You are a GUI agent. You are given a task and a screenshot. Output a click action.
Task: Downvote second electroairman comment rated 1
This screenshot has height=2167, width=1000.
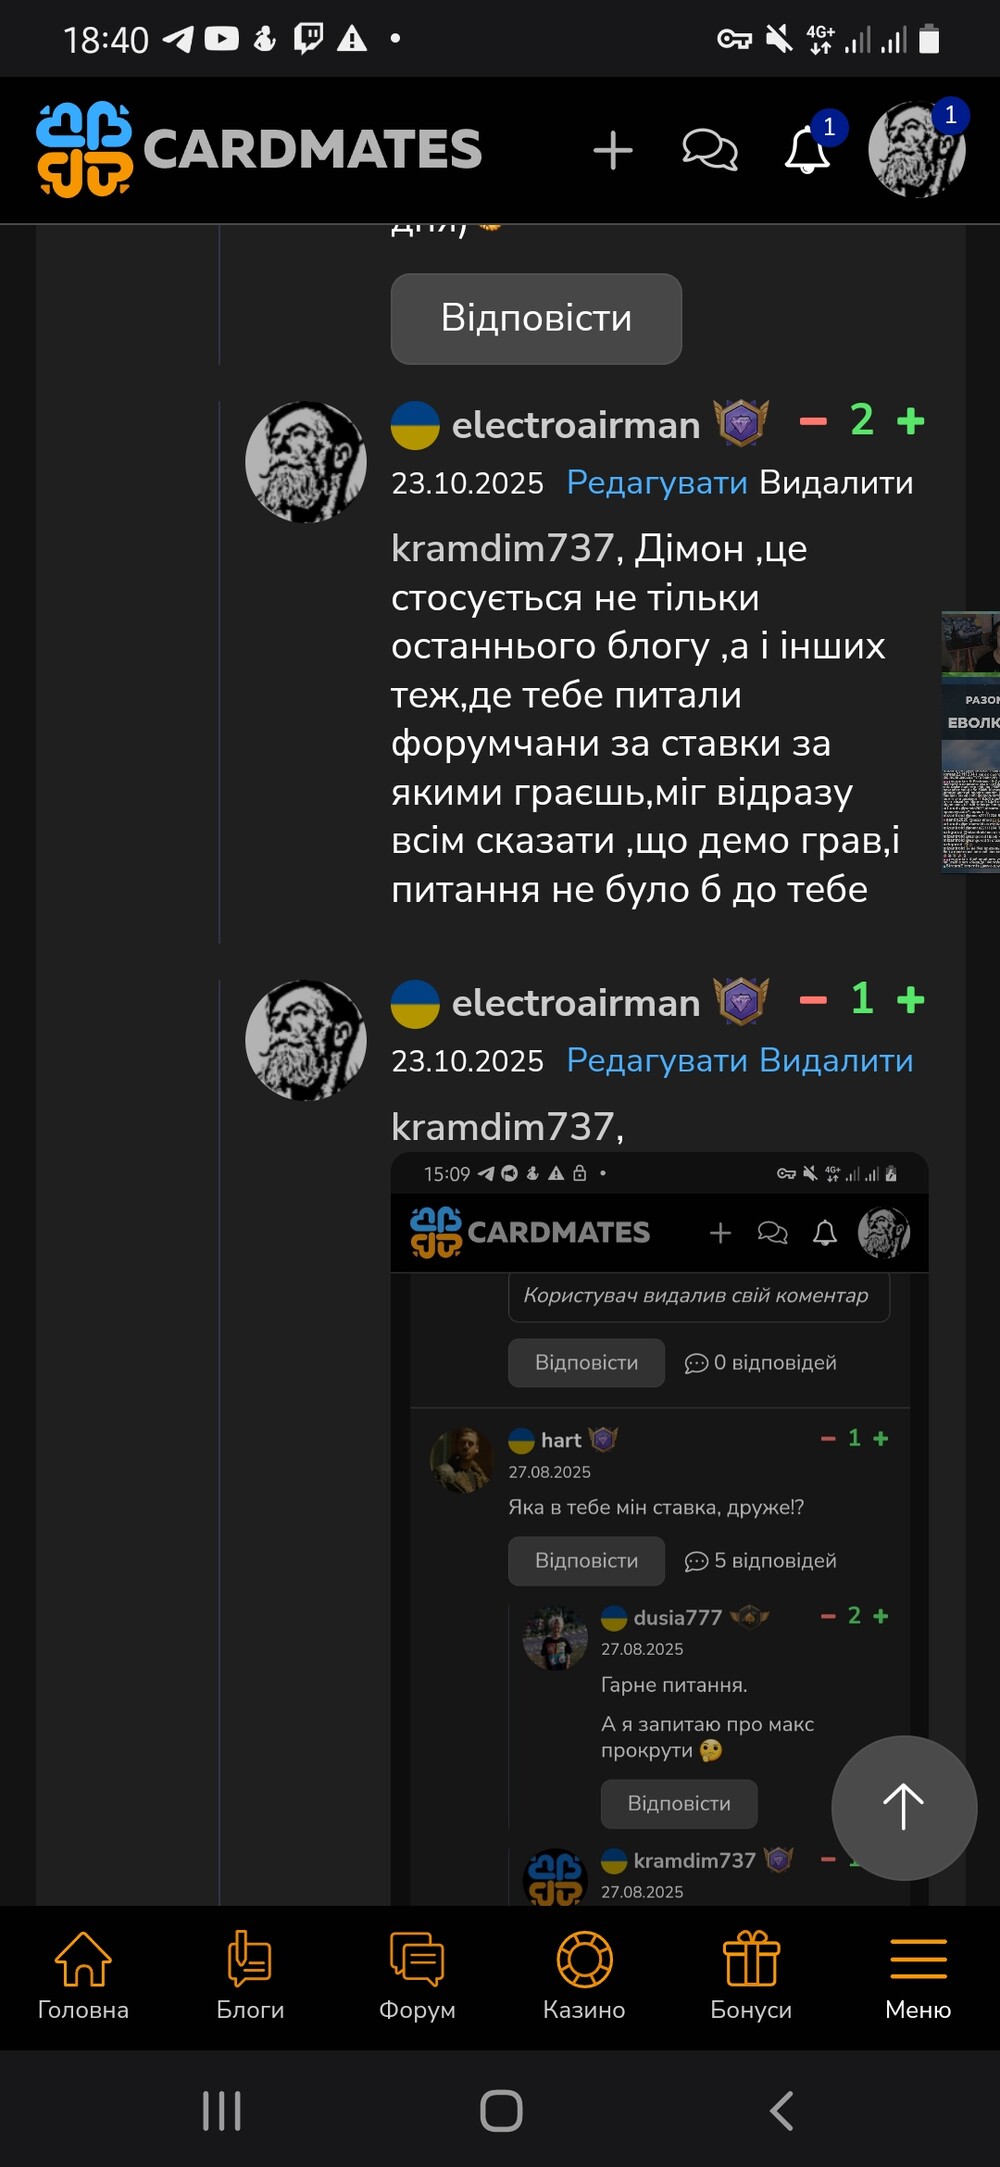coord(813,999)
